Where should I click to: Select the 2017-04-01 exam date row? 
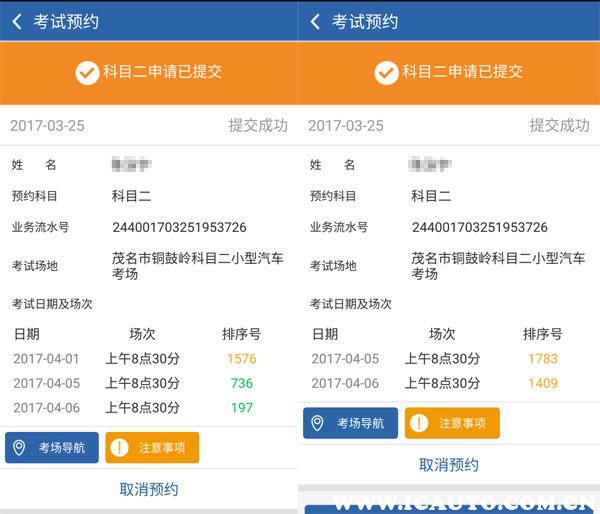point(47,359)
